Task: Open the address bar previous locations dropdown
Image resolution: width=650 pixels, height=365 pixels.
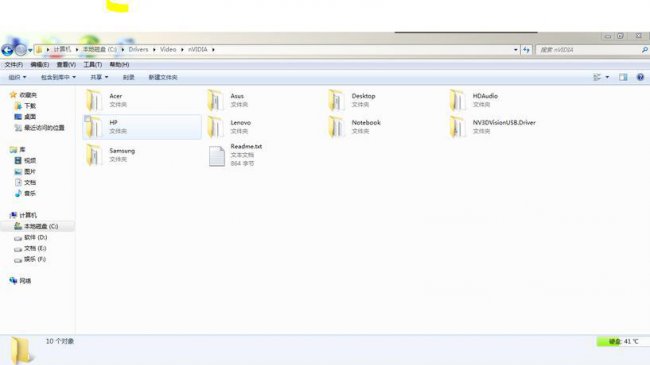Action: tap(516, 50)
